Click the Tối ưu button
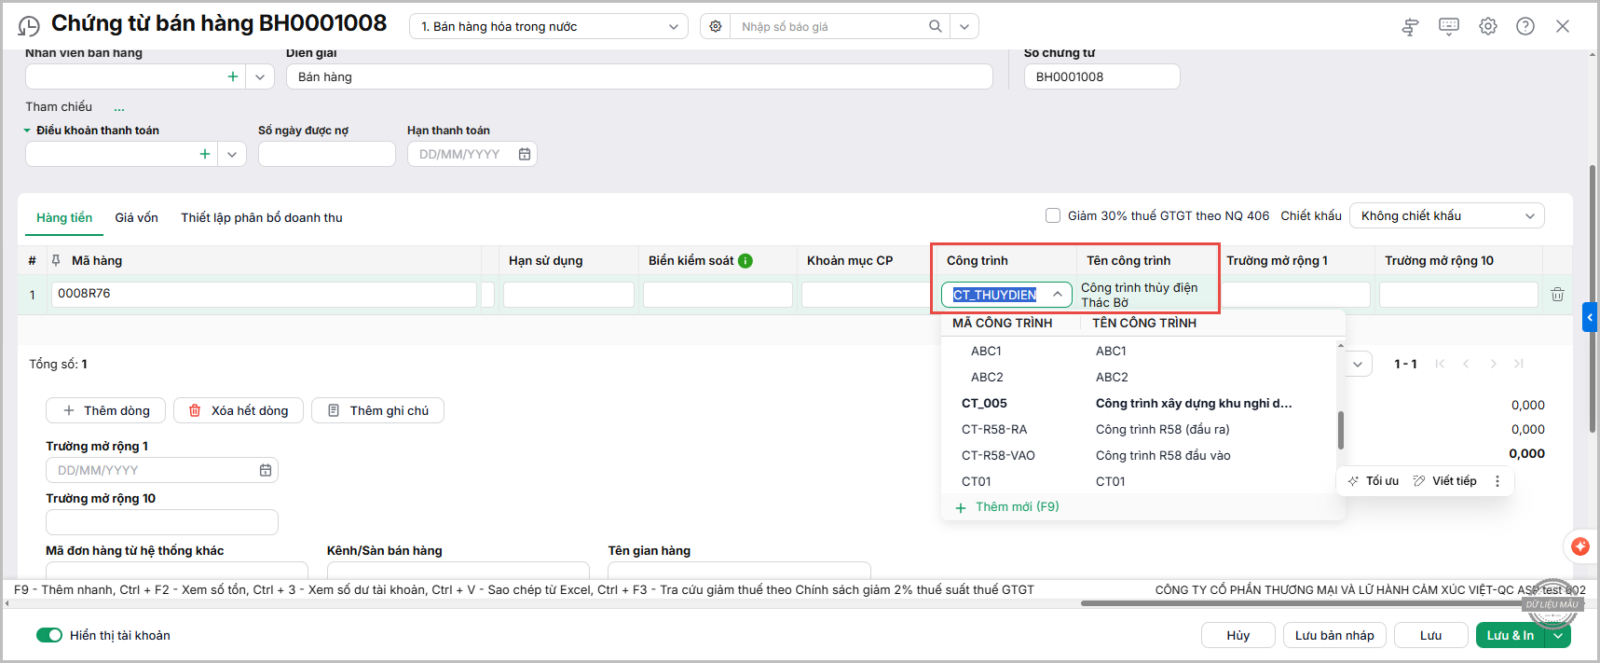 click(x=1373, y=481)
